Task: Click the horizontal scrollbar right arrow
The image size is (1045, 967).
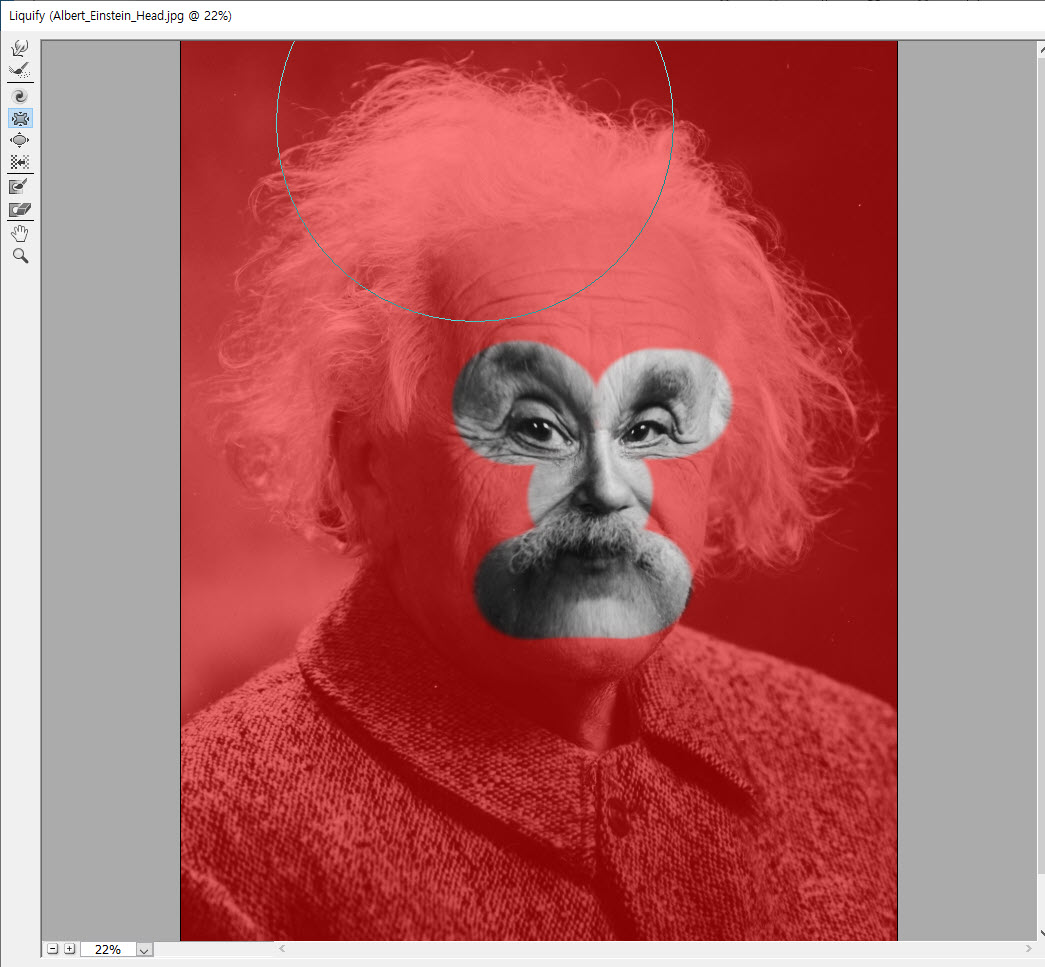Action: click(x=1028, y=948)
